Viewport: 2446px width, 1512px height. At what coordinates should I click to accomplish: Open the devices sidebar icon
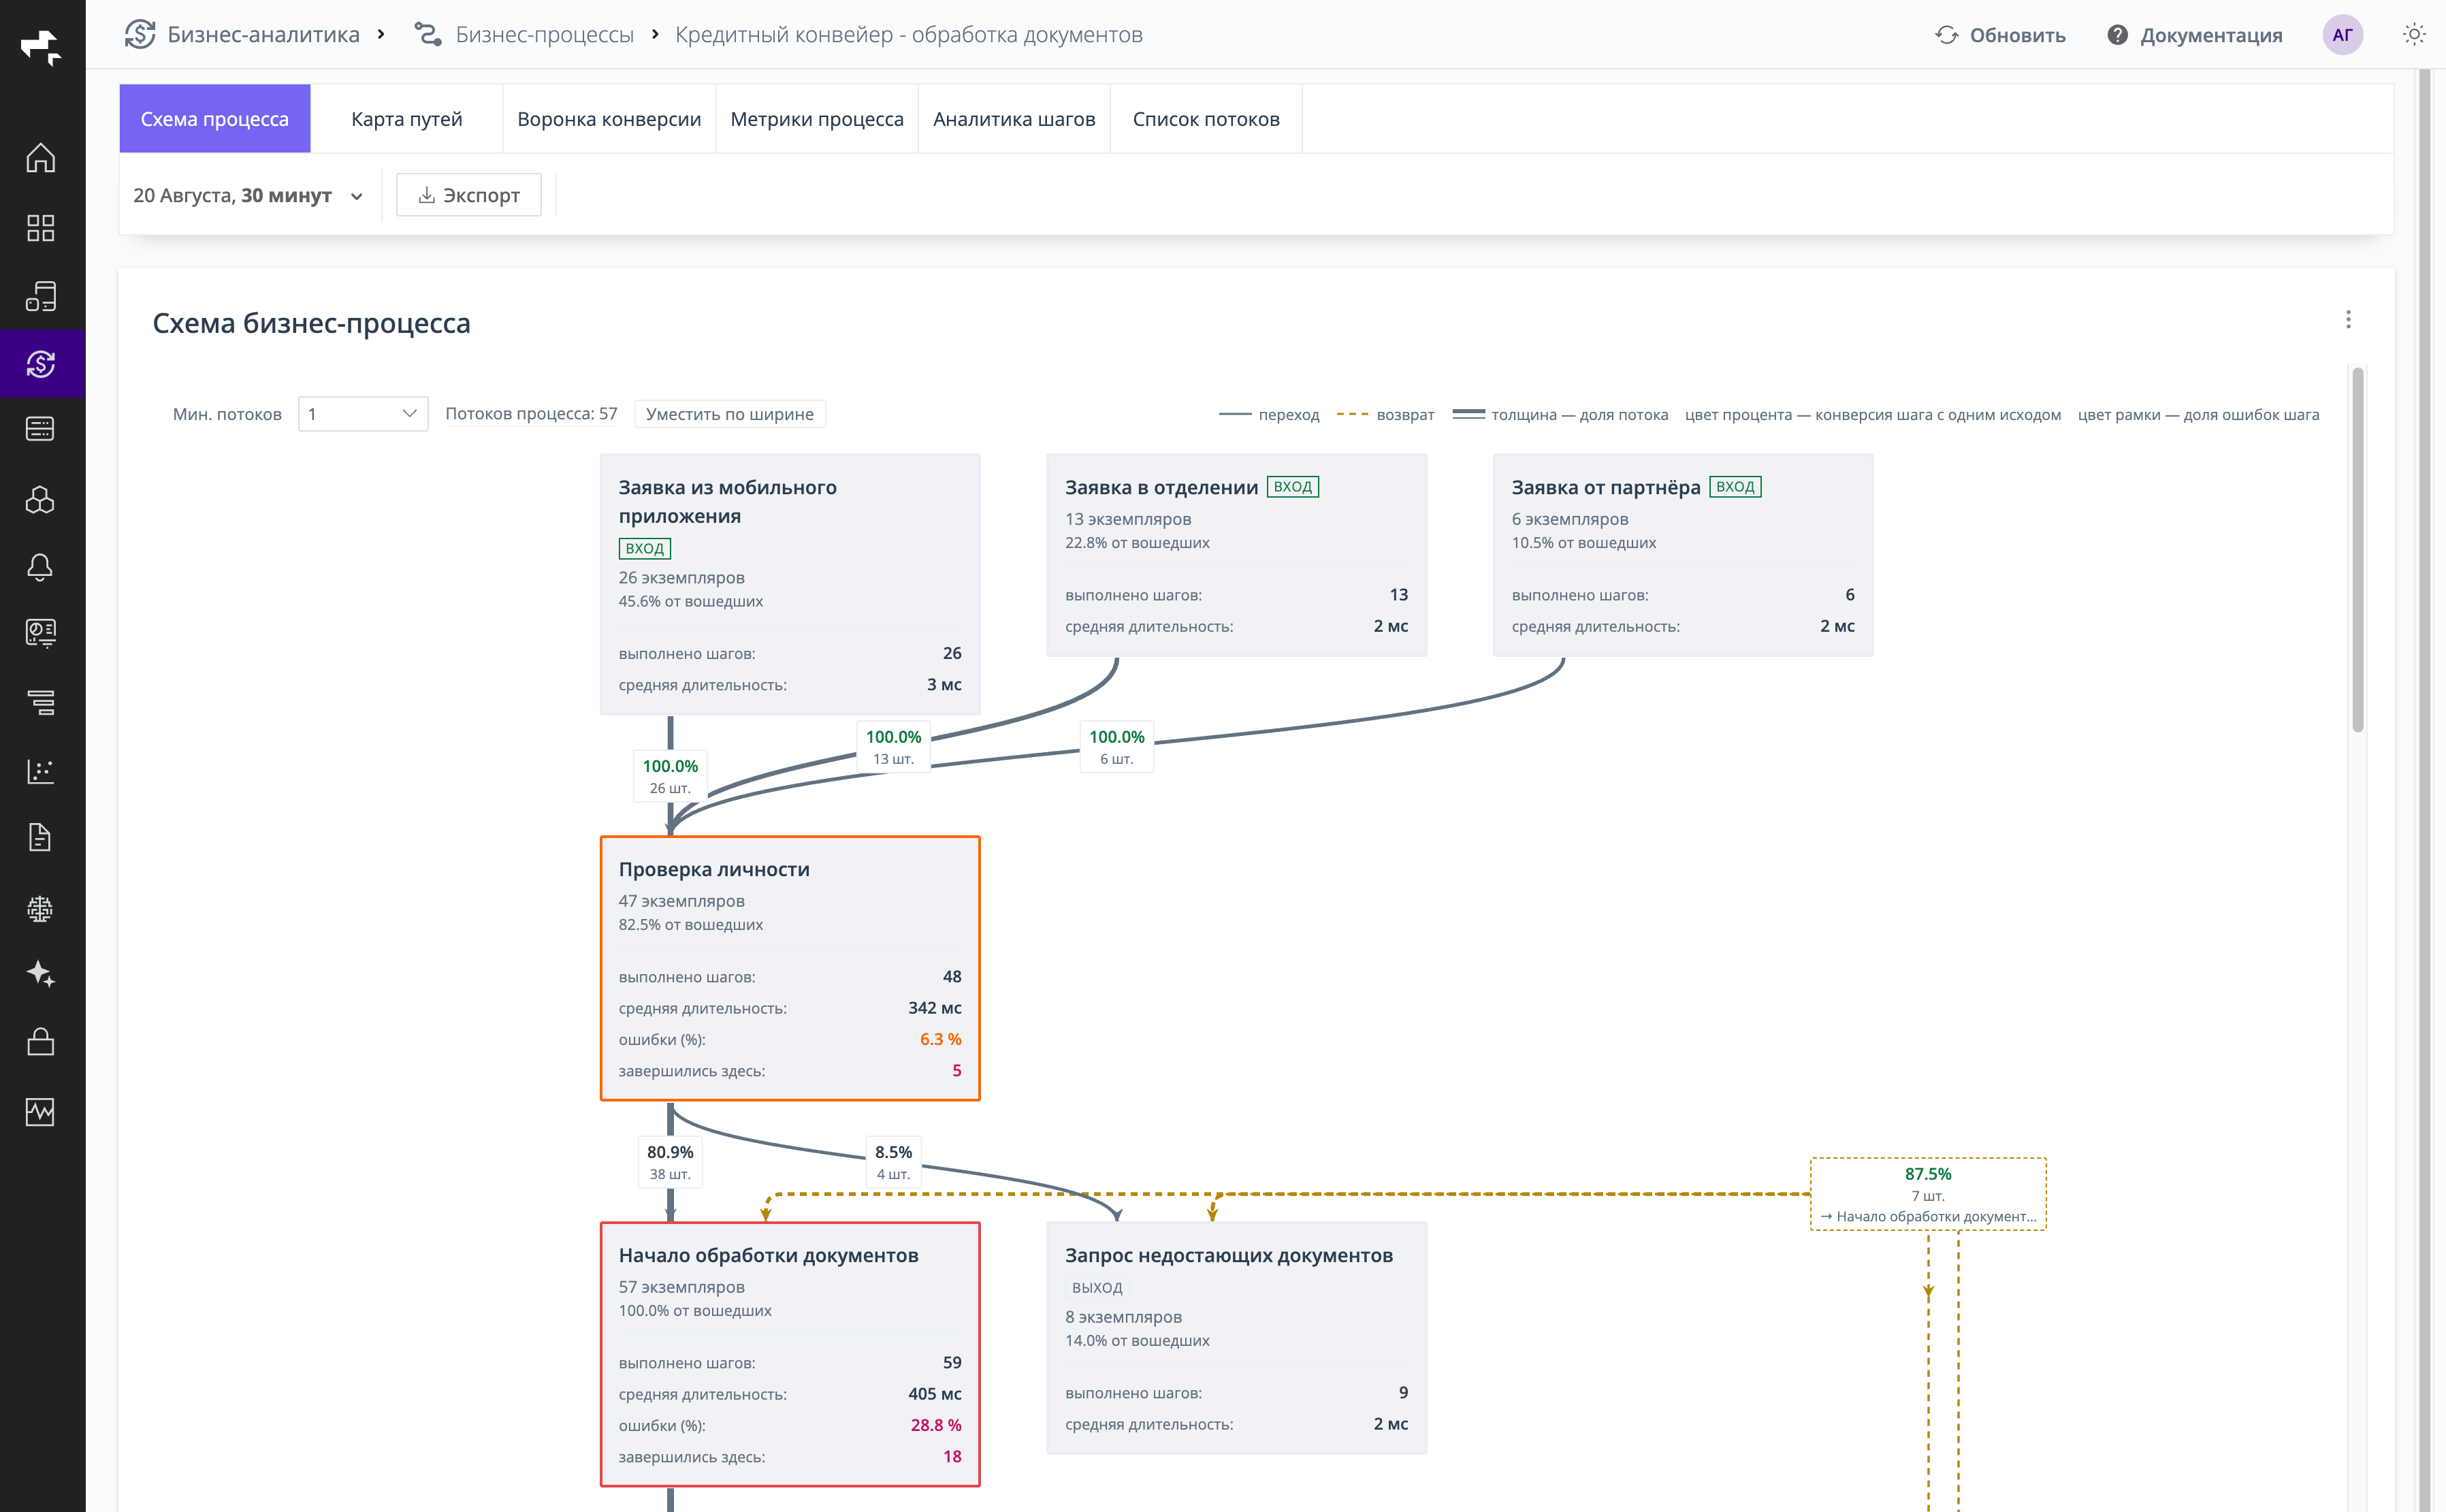41,296
